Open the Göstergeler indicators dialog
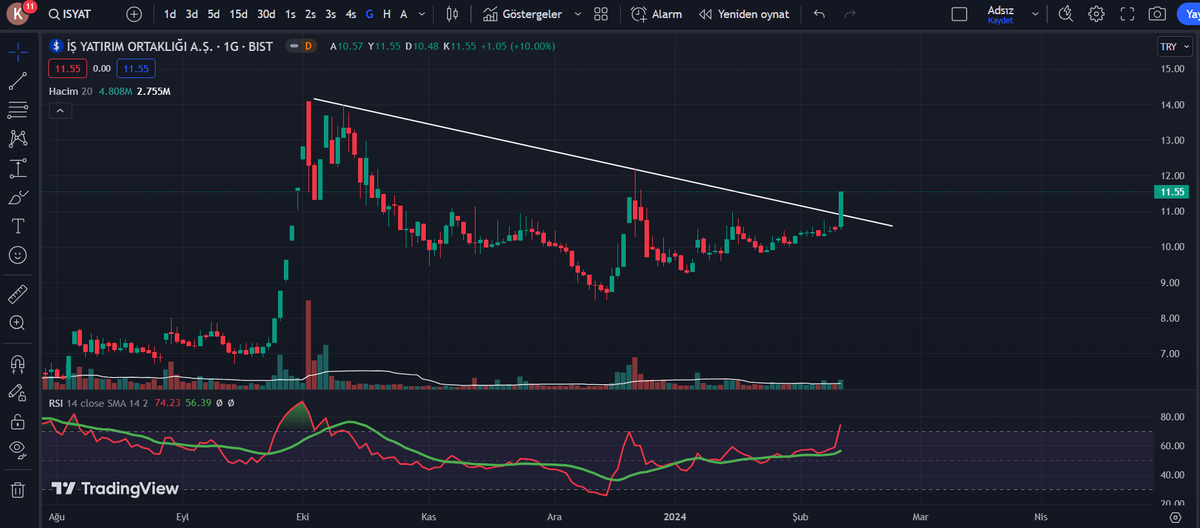 pos(522,14)
